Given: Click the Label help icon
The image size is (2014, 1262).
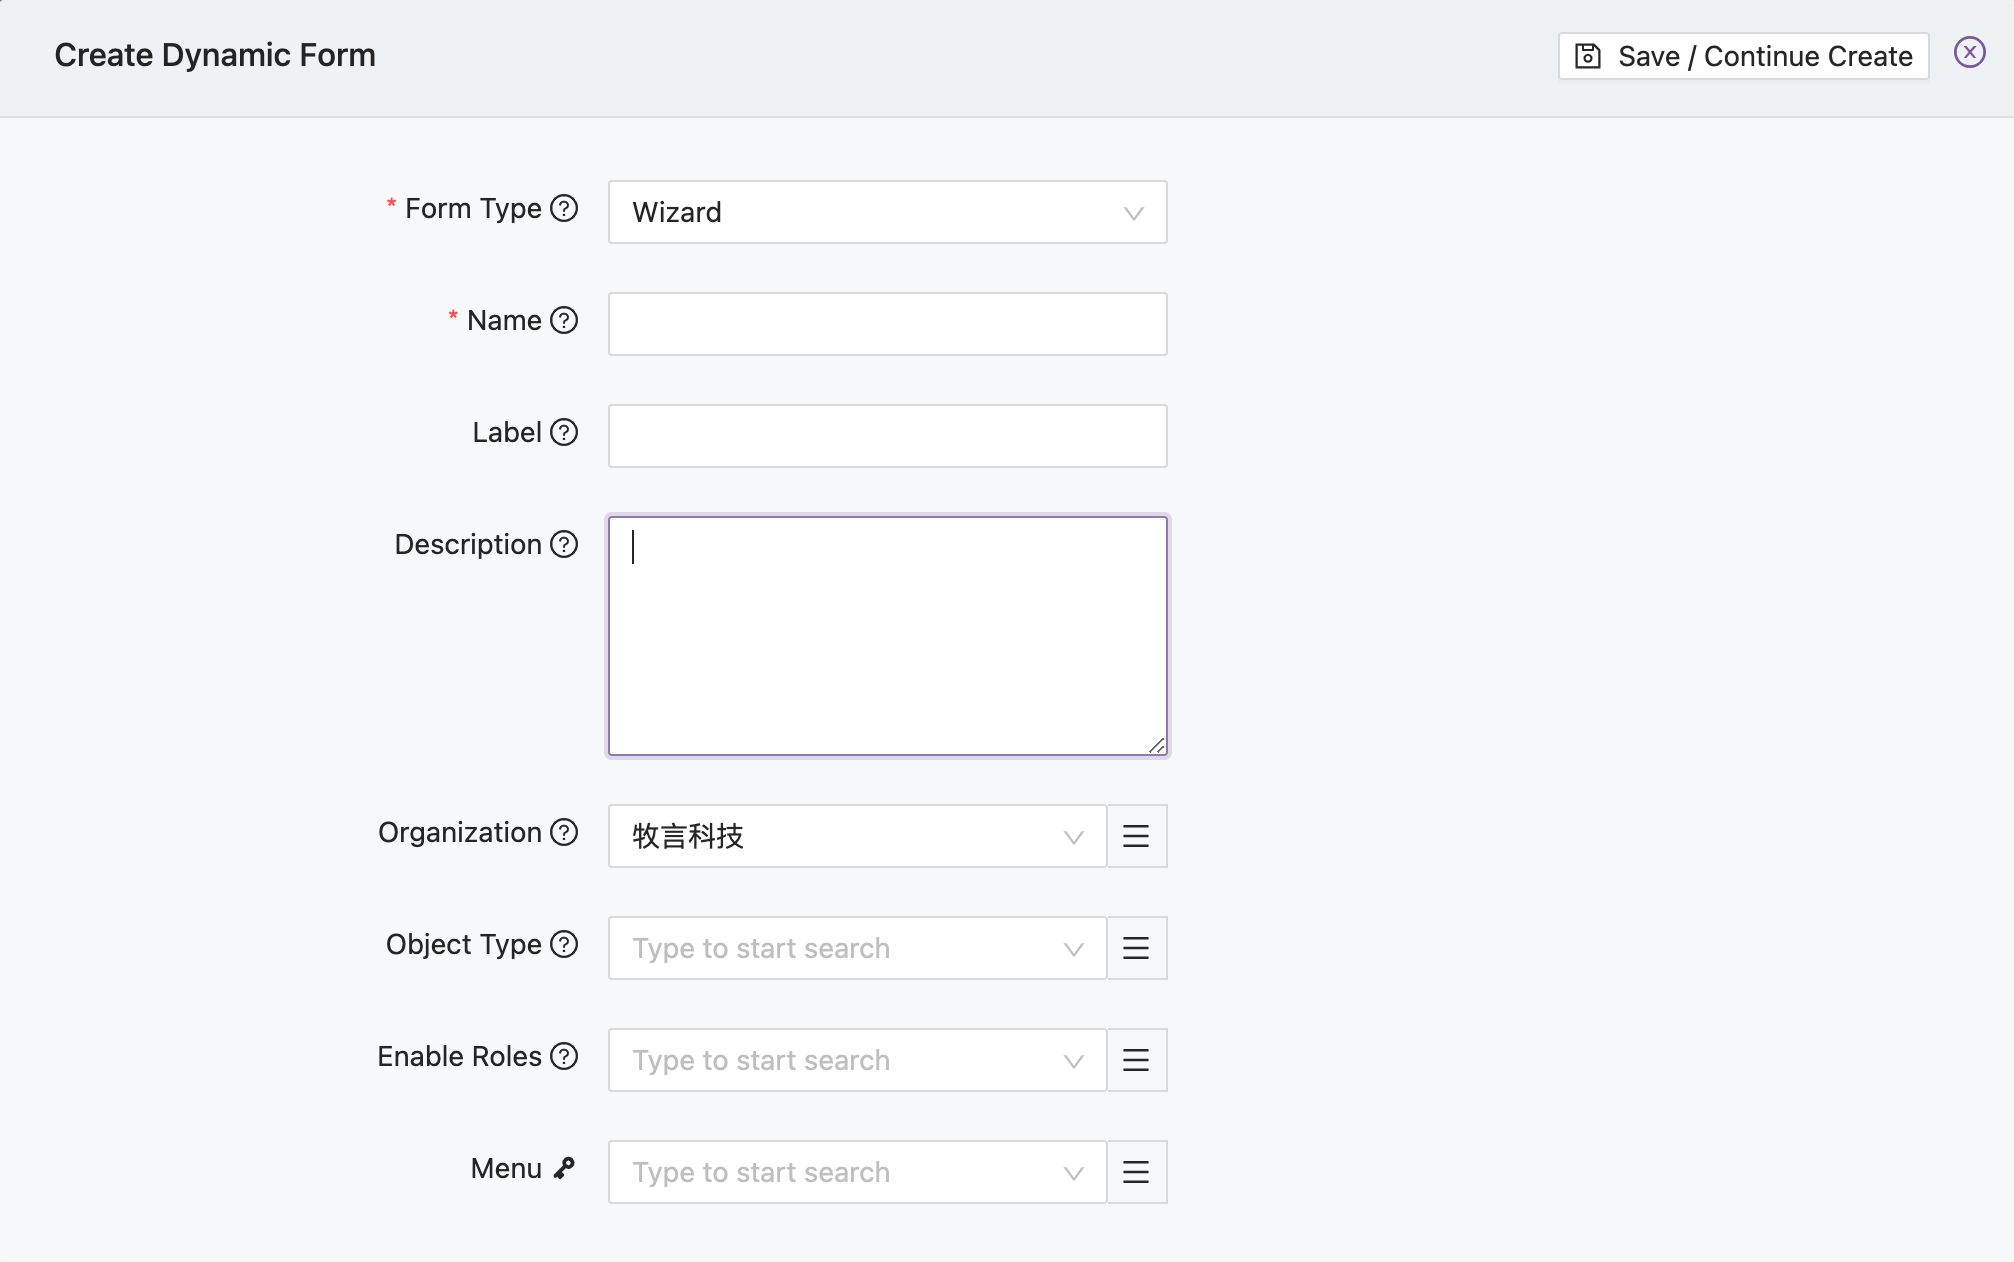Looking at the screenshot, I should tap(566, 433).
